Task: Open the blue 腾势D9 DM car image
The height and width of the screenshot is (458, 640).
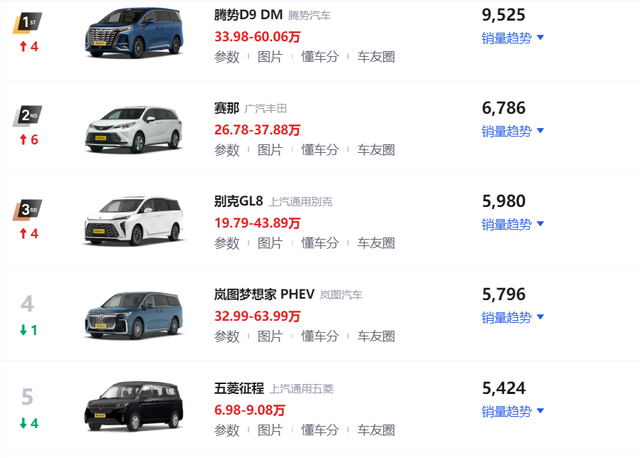Action: [x=134, y=33]
